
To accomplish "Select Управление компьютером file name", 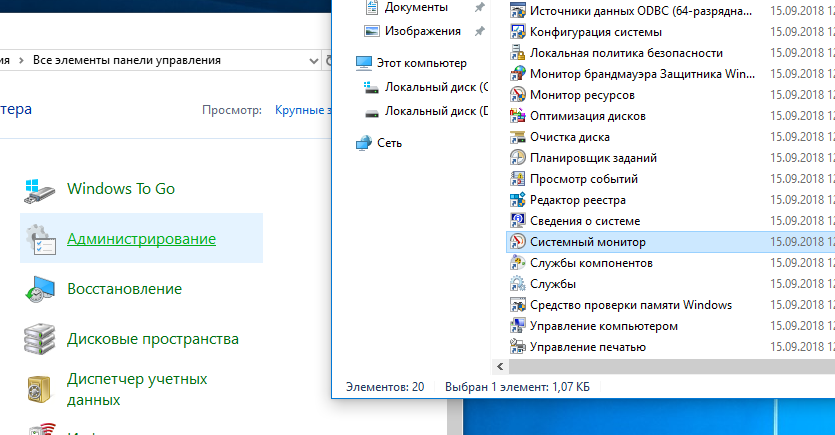I will coord(604,326).
